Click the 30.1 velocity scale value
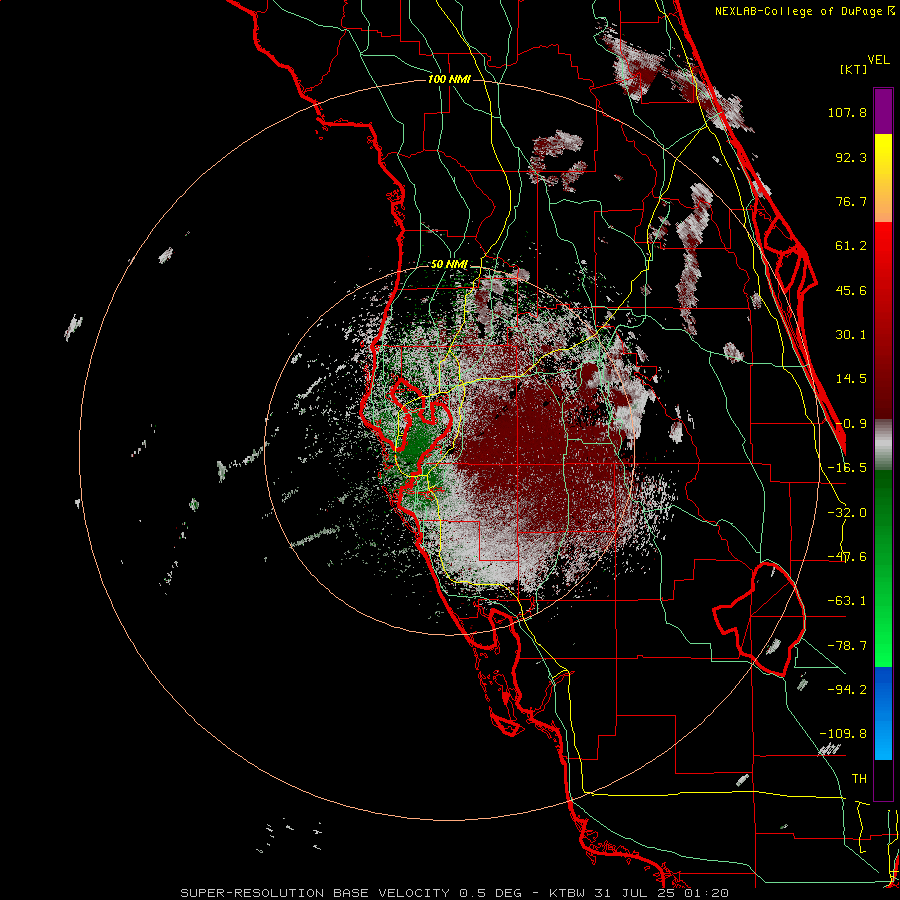 [x=851, y=335]
